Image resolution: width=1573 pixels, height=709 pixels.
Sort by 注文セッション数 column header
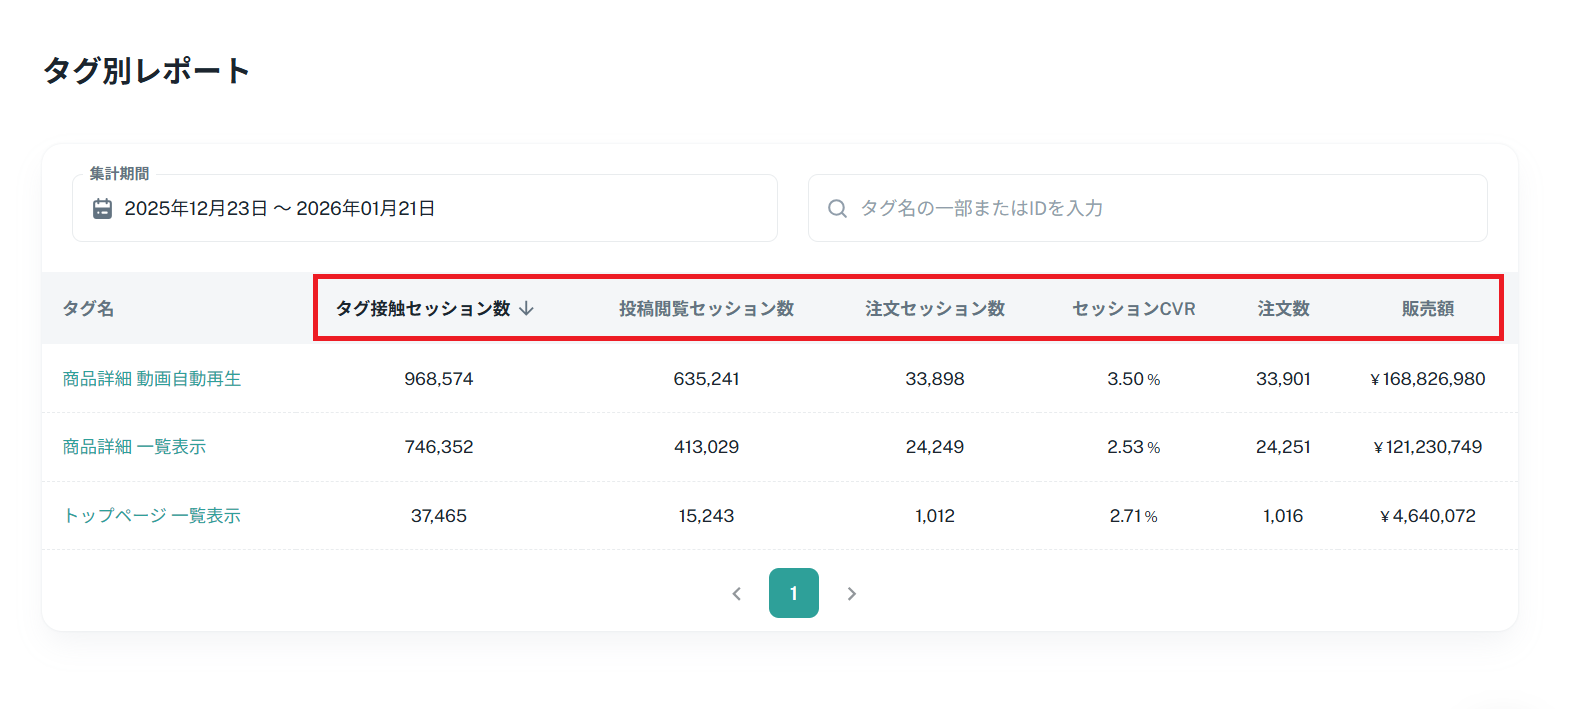[935, 308]
